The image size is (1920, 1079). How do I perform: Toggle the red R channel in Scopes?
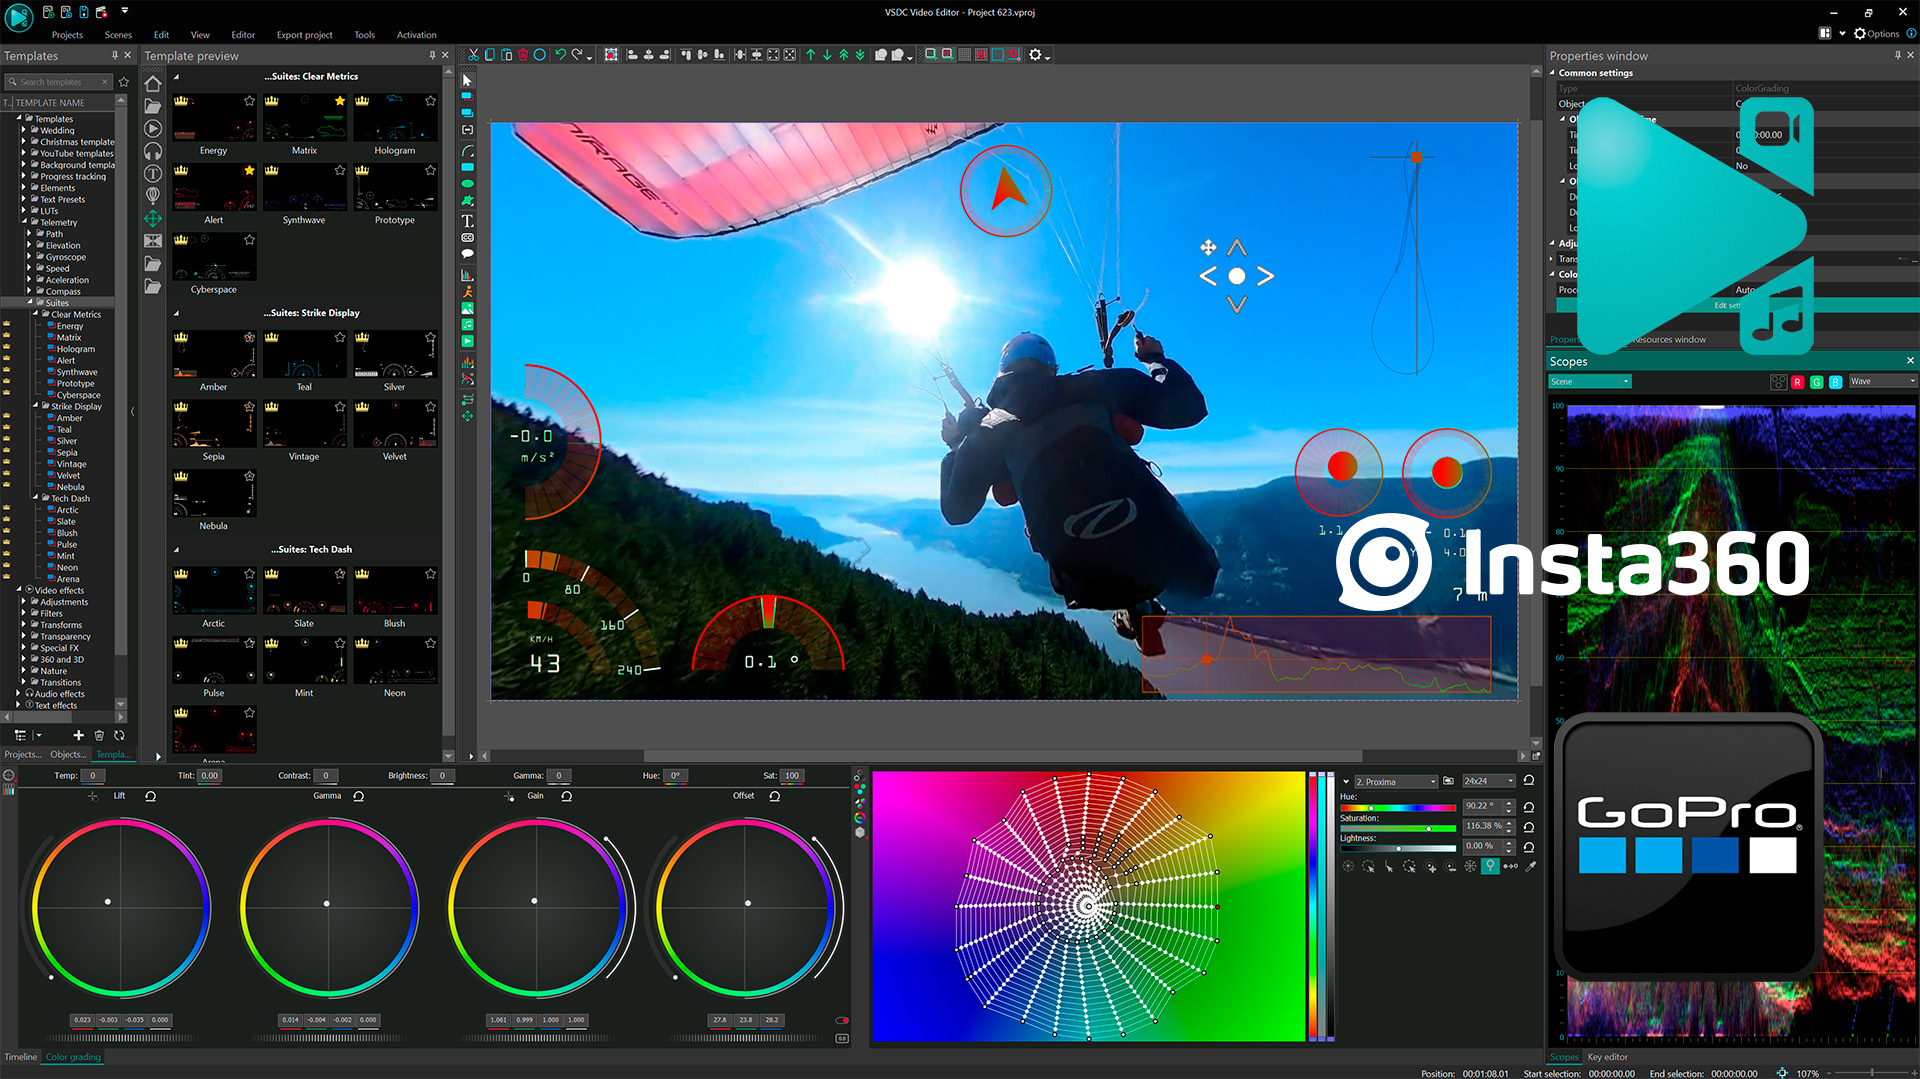pyautogui.click(x=1797, y=382)
